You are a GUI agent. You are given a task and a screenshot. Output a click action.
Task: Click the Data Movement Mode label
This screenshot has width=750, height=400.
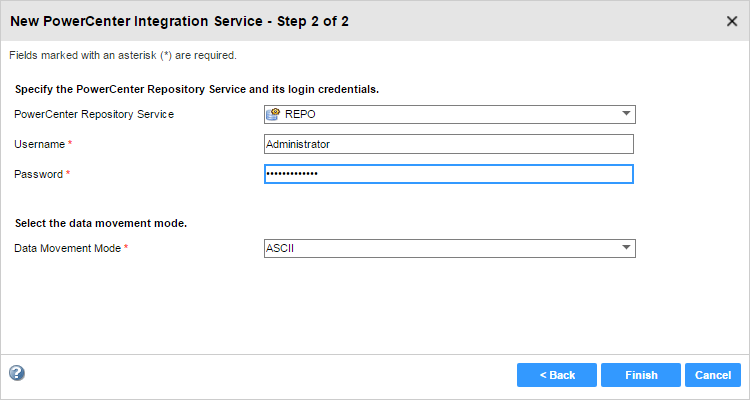pyautogui.click(x=67, y=247)
